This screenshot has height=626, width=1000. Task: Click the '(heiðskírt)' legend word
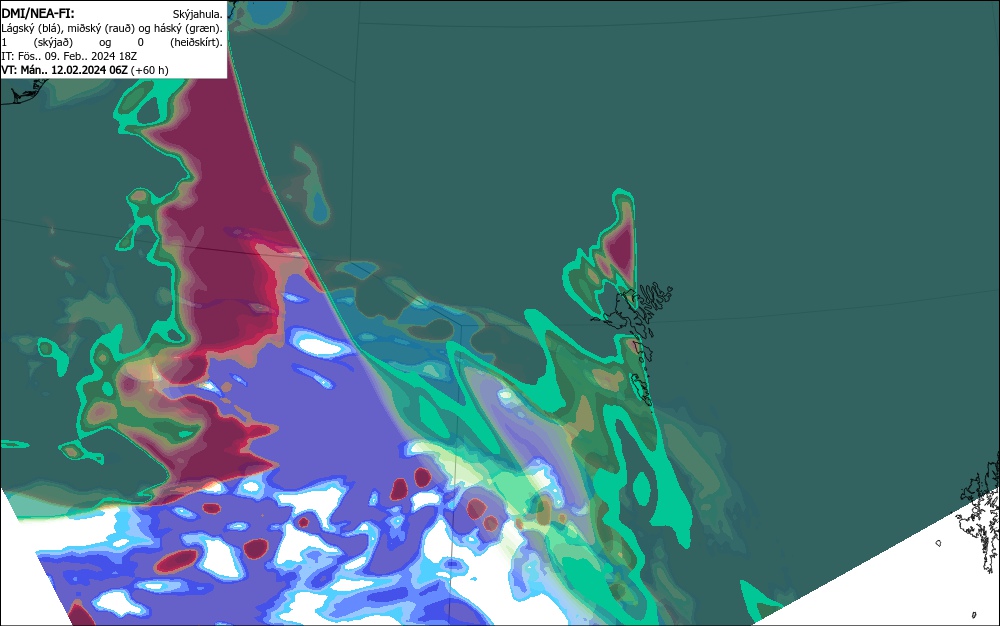196,42
